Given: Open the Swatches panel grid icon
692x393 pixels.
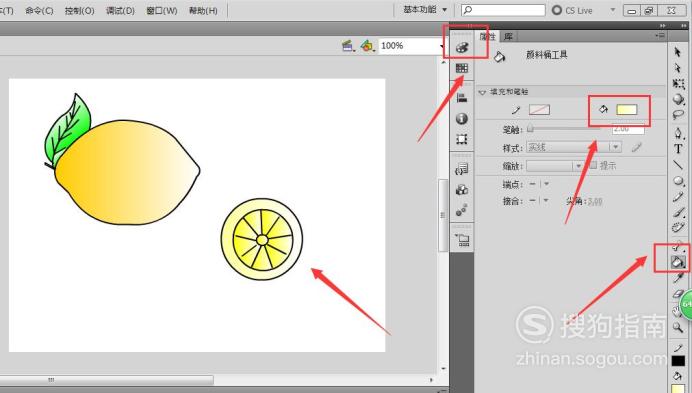Looking at the screenshot, I should tap(462, 68).
